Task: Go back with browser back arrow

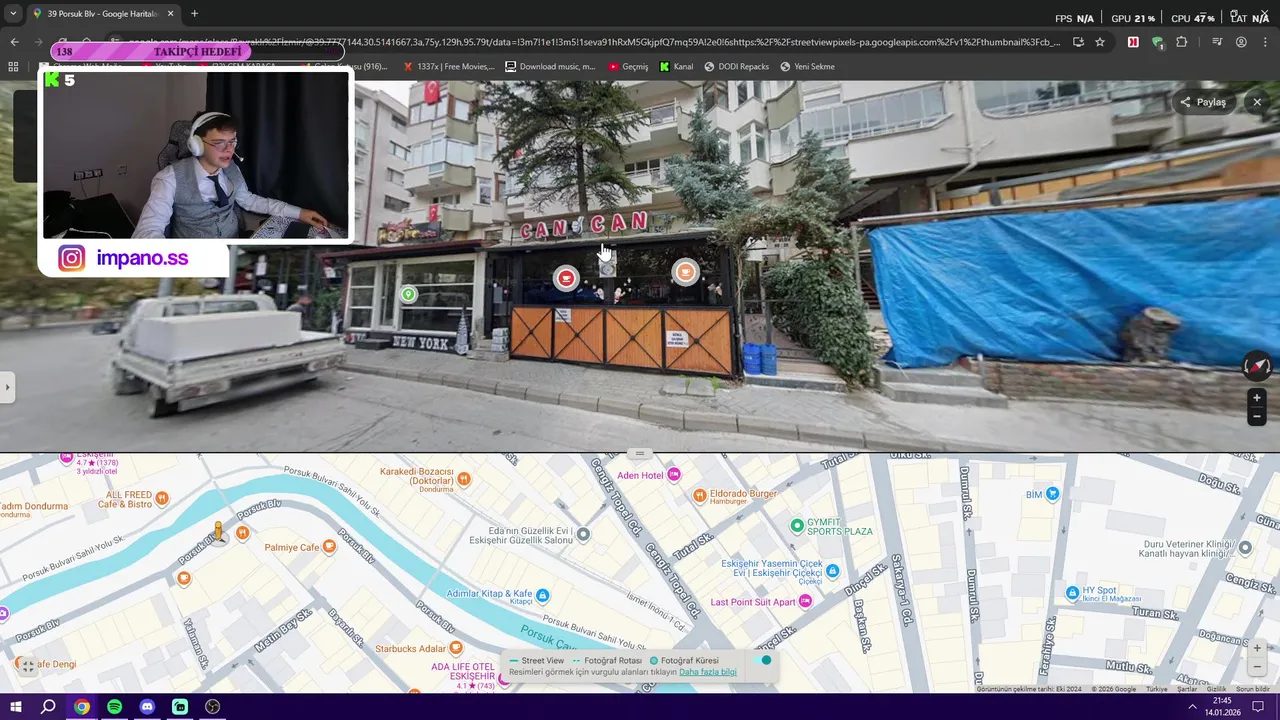Action: coord(14,42)
